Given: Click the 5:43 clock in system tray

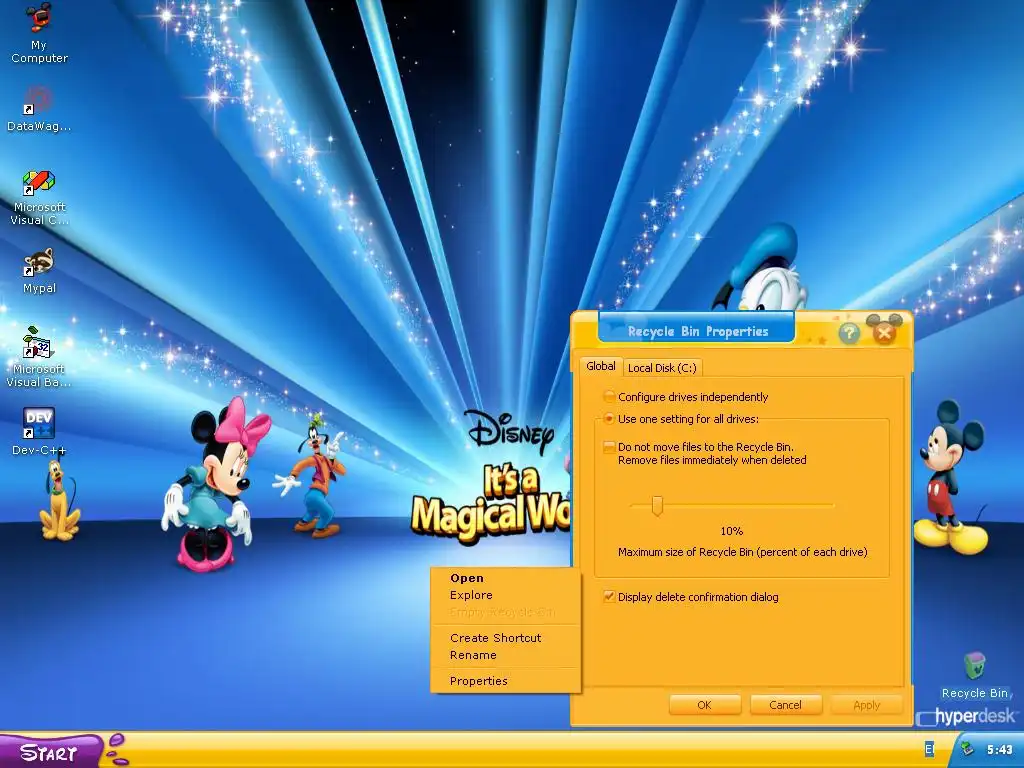Looking at the screenshot, I should click(999, 750).
